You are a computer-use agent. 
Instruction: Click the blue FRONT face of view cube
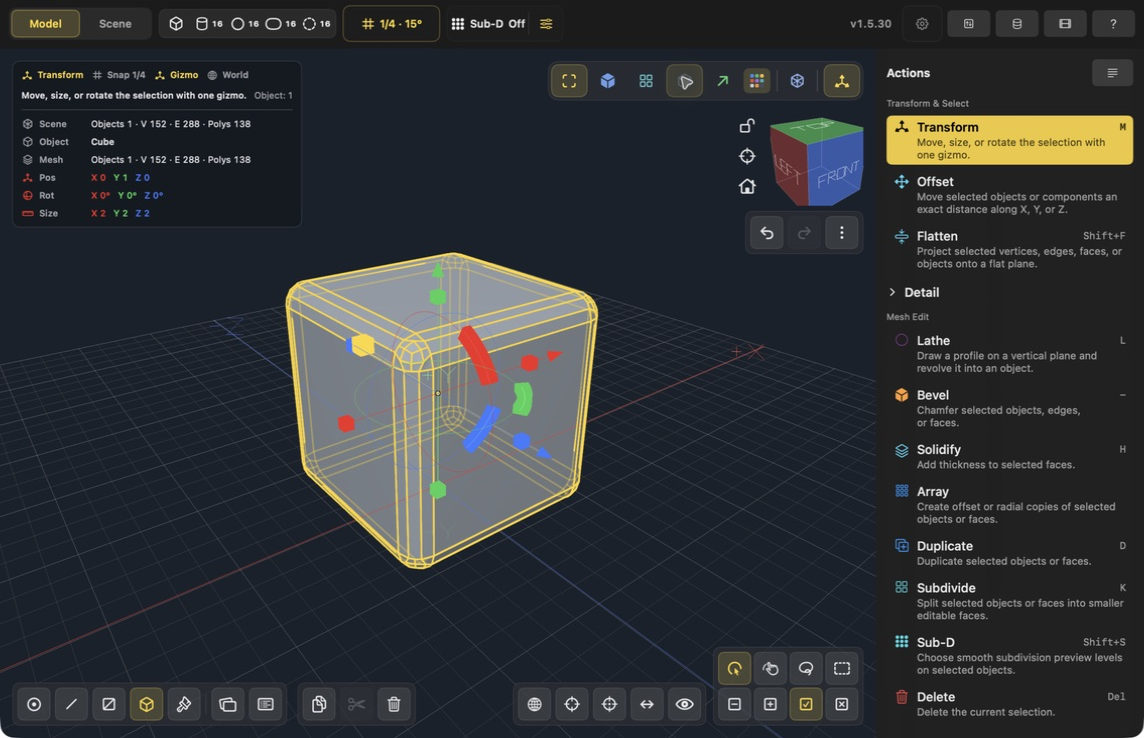(838, 174)
